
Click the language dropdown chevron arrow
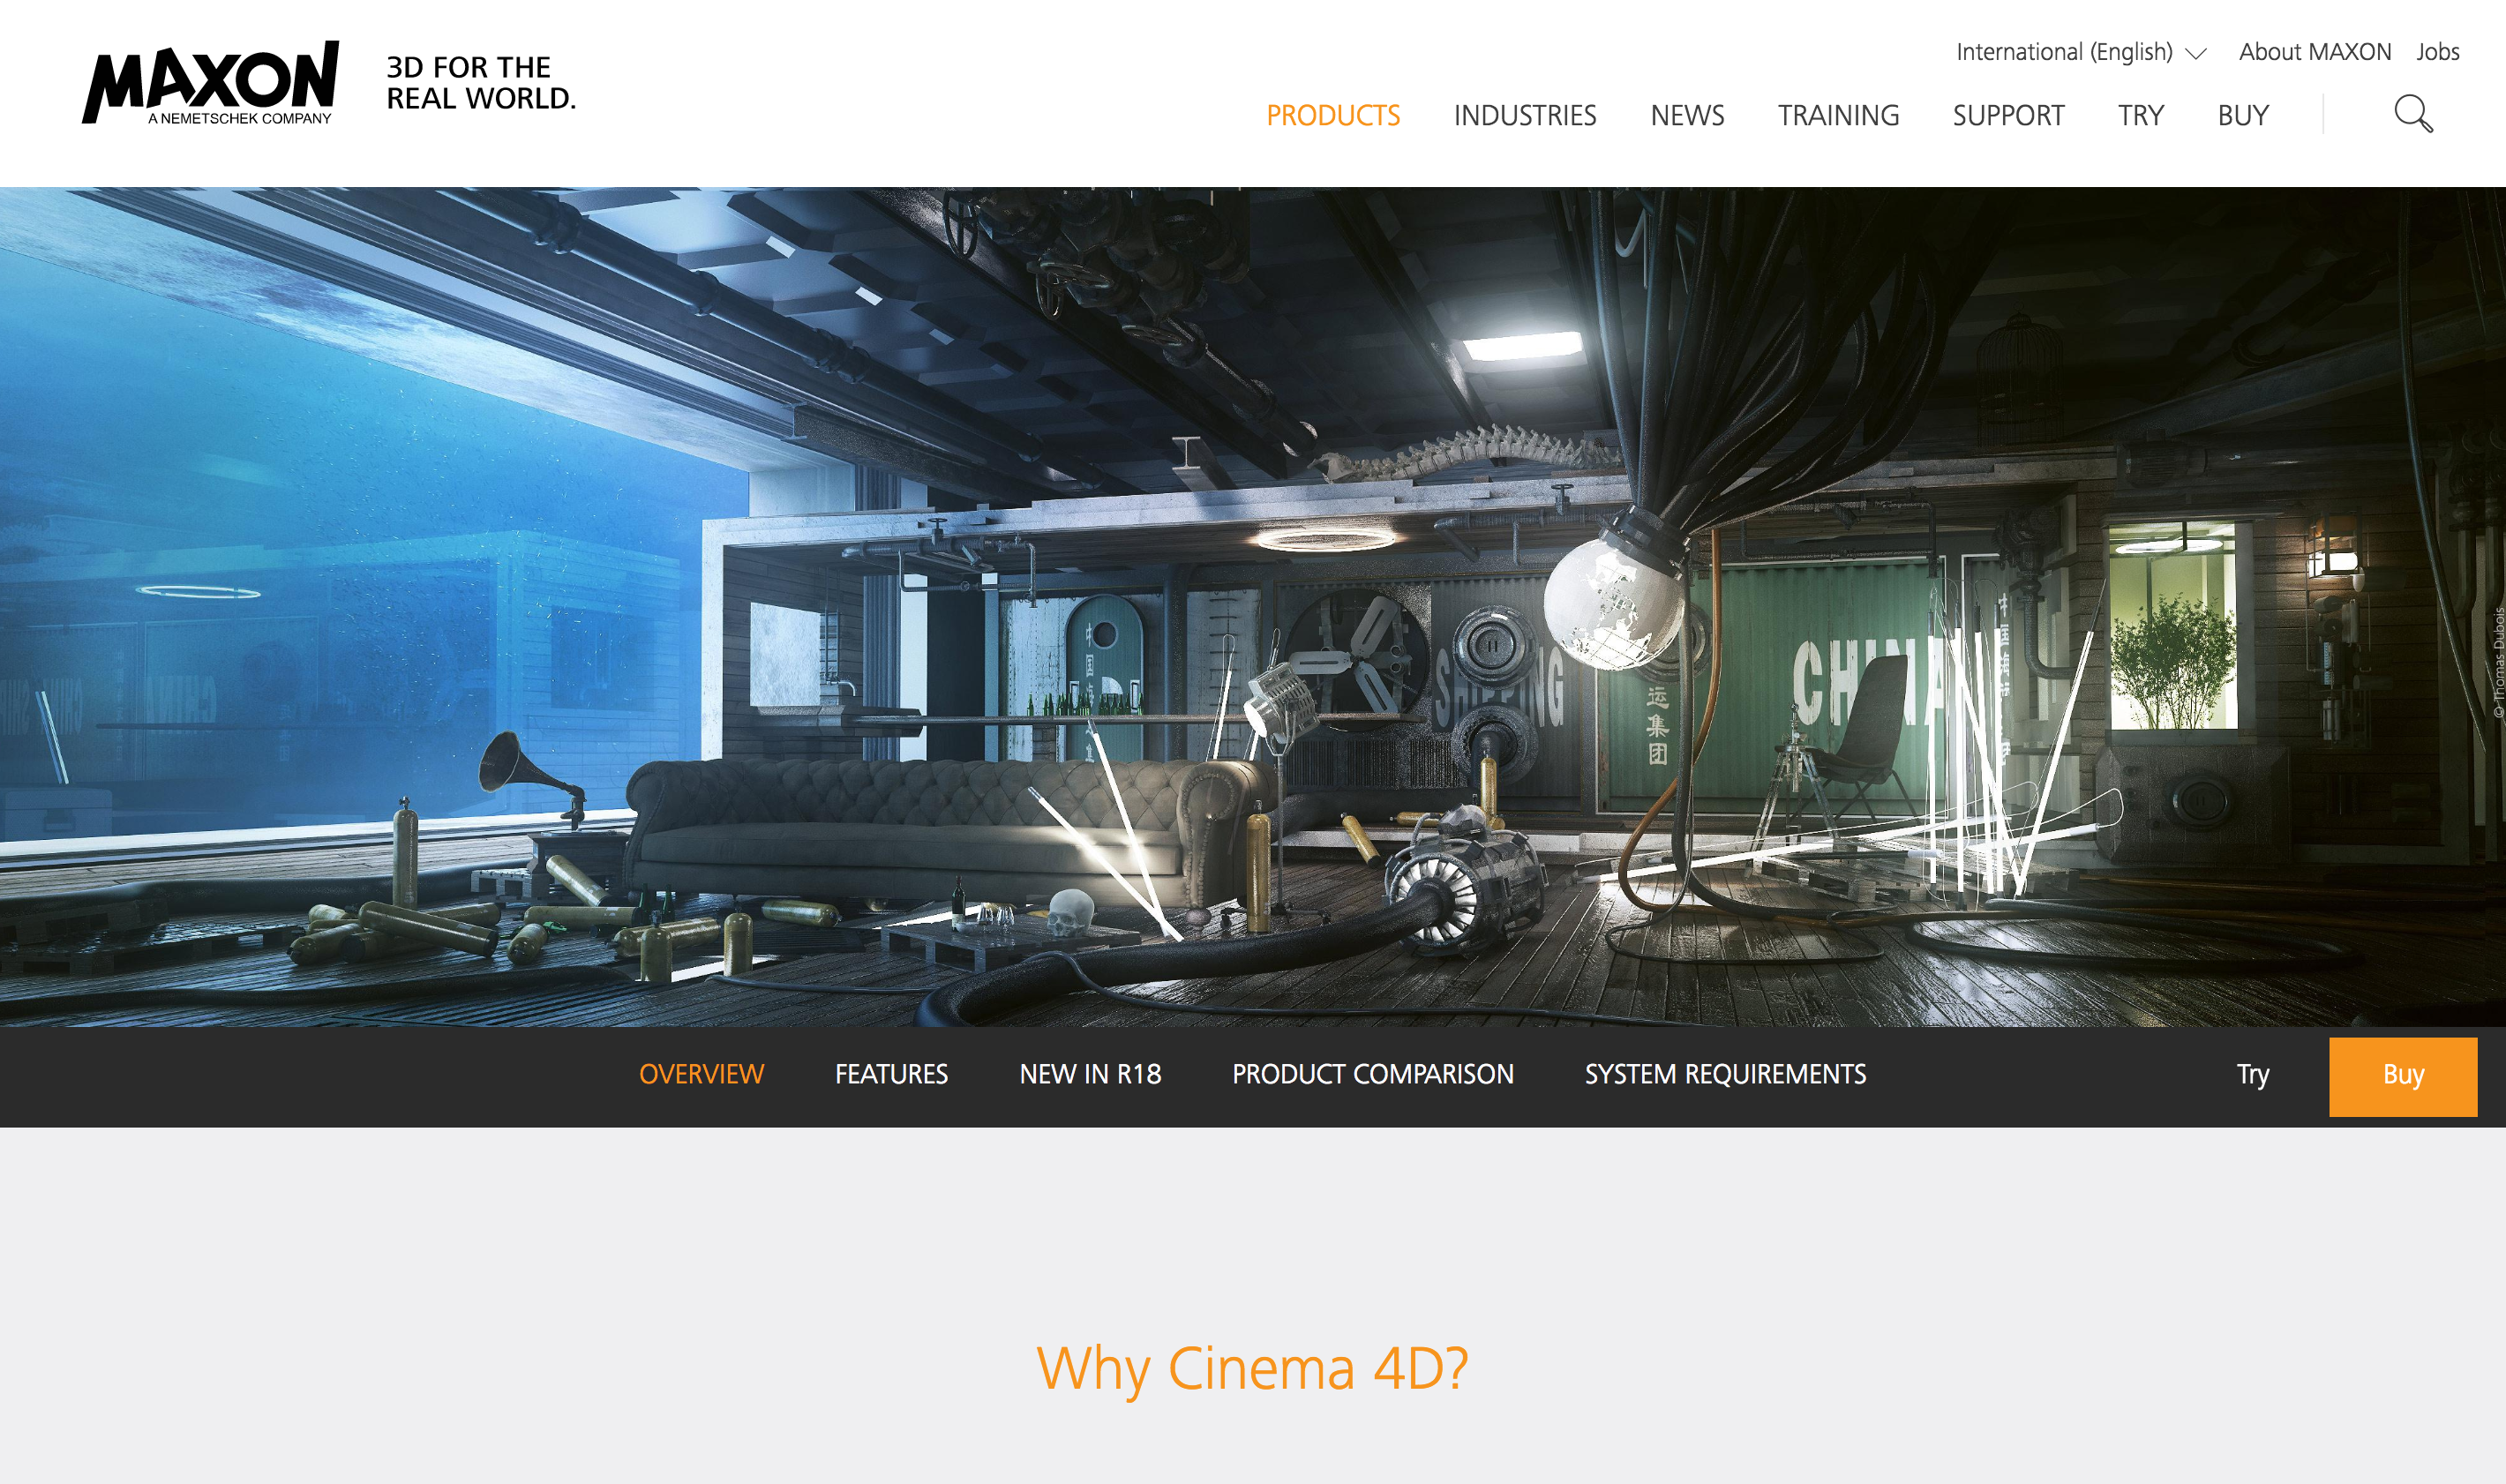2196,54
